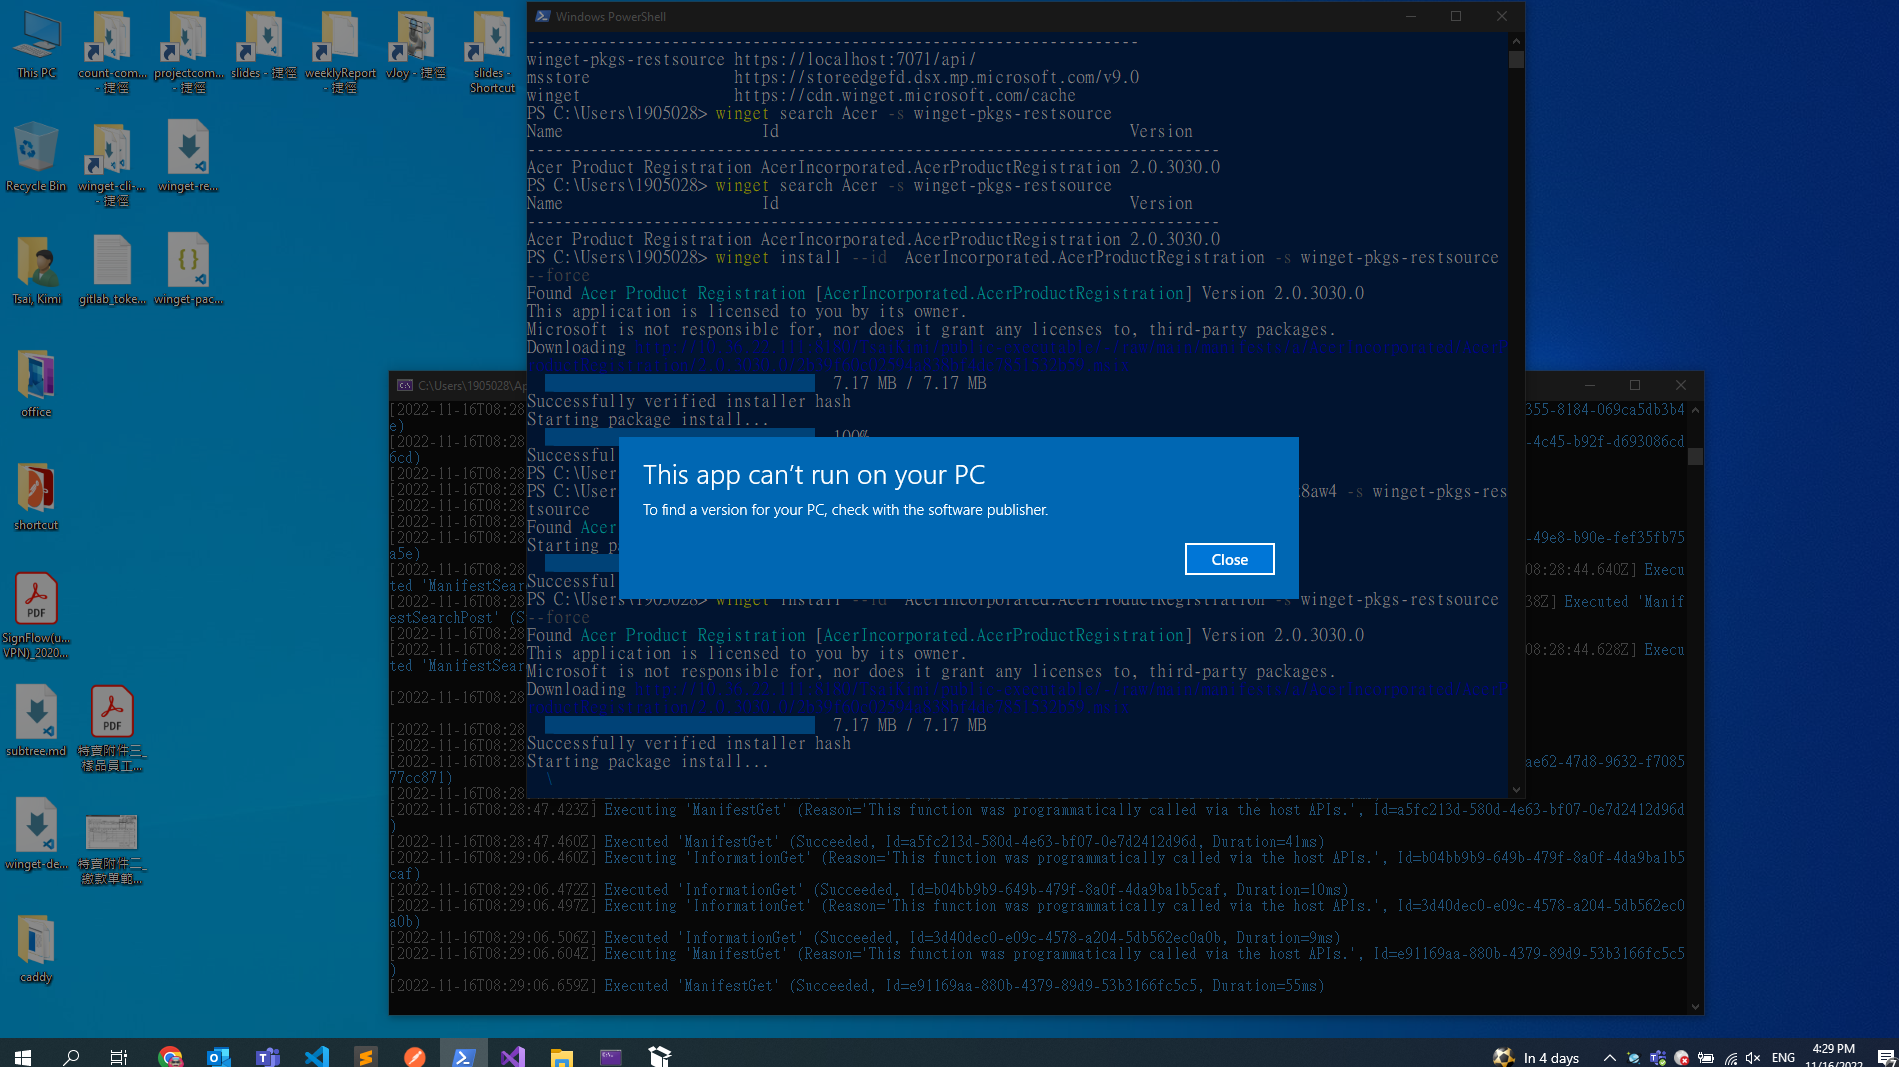Open Visual Studio Code from the taskbar
The image size is (1899, 1067).
pyautogui.click(x=317, y=1056)
